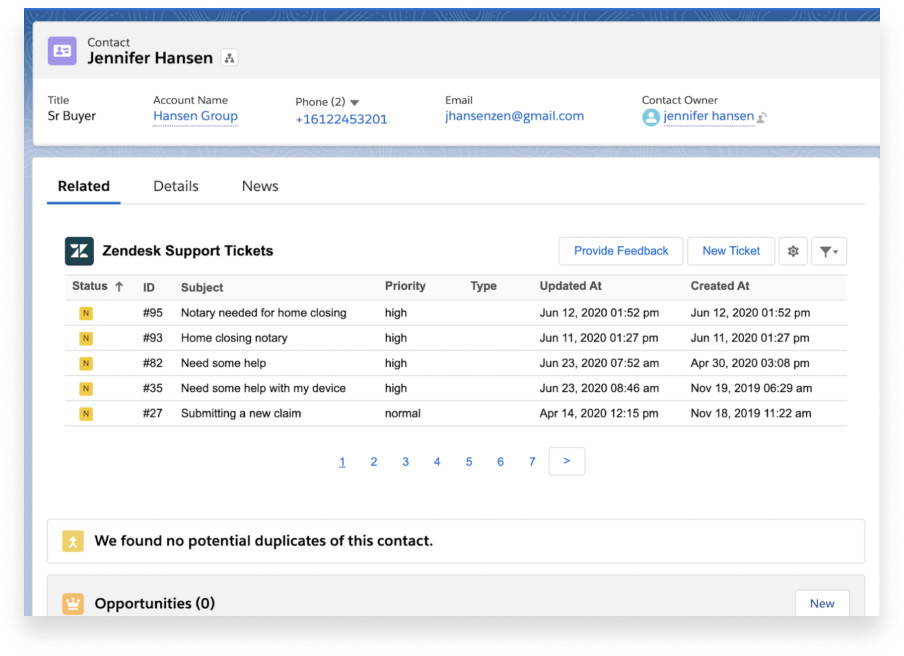The width and height of the screenshot is (904, 656).
Task: Click the Zendesk logo icon
Action: coord(80,251)
